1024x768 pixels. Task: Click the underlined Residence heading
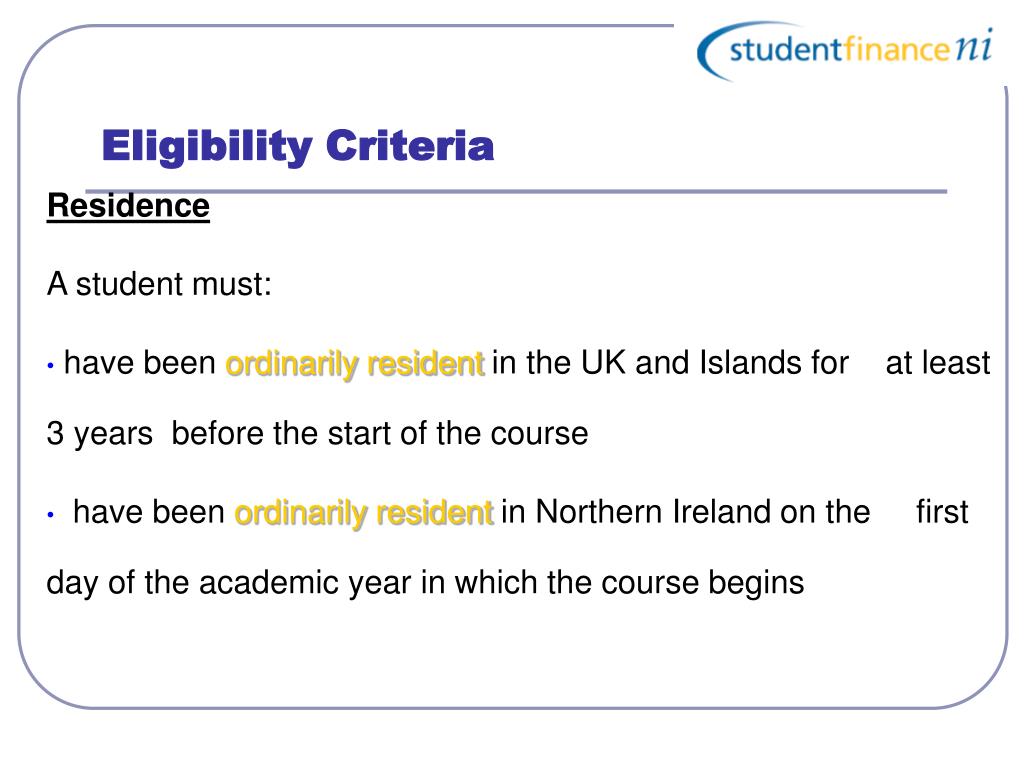click(128, 207)
